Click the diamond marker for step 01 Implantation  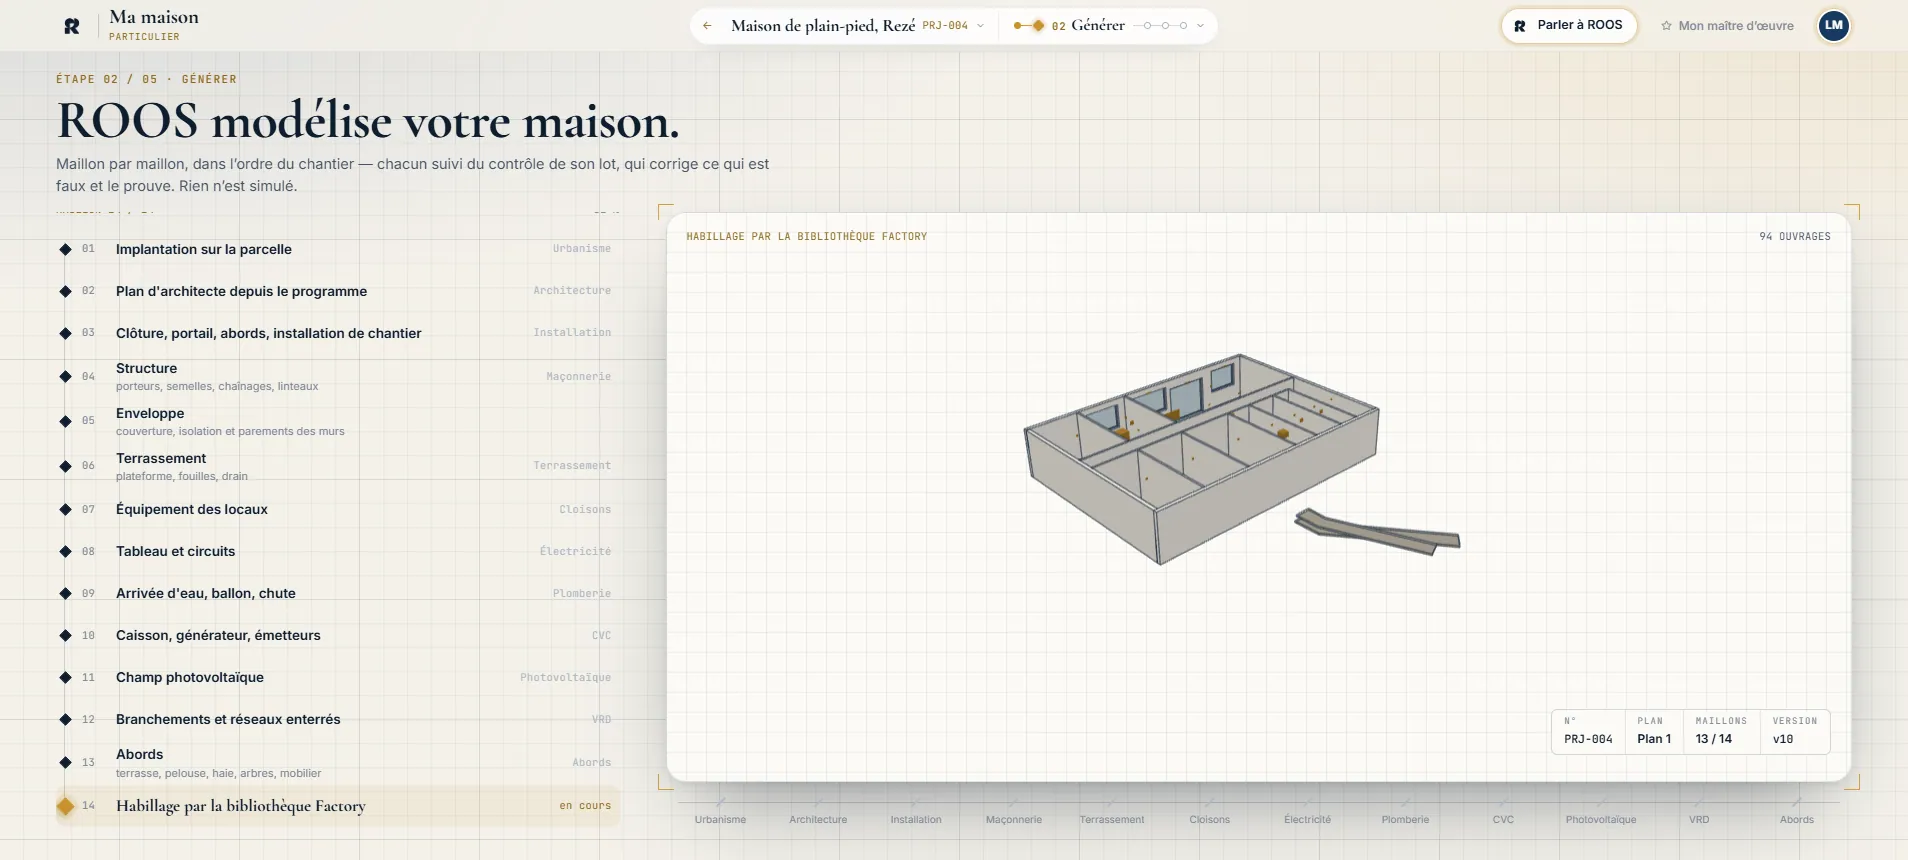65,249
